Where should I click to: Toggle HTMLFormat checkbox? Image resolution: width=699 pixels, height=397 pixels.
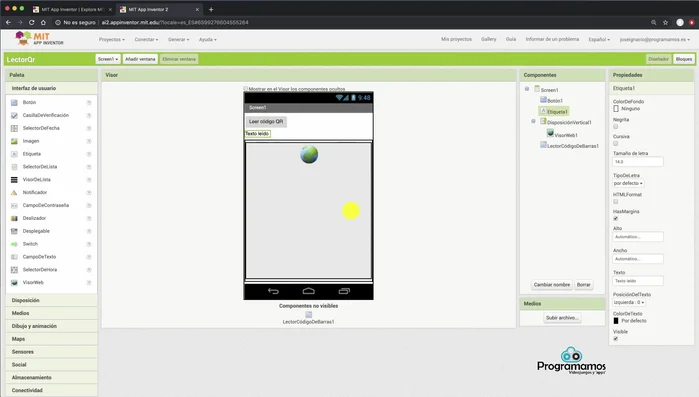tap(616, 201)
